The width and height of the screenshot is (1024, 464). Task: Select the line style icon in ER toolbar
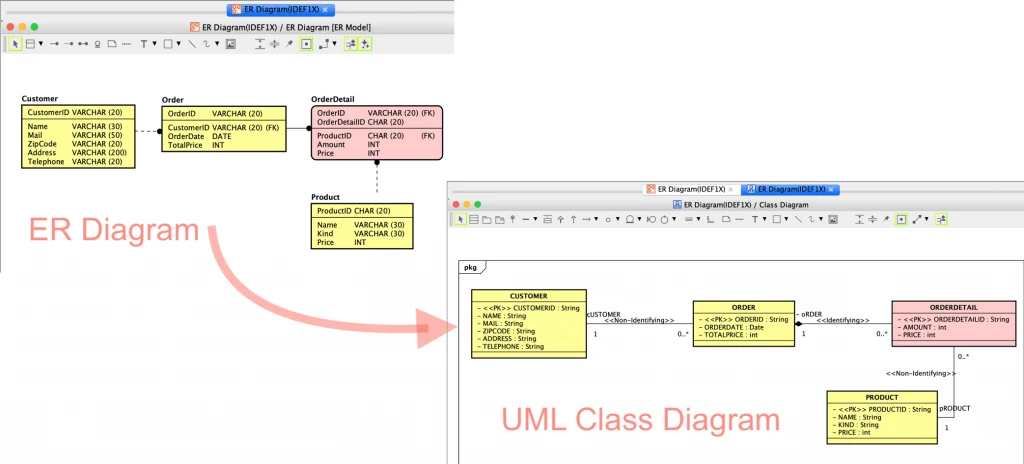click(324, 44)
